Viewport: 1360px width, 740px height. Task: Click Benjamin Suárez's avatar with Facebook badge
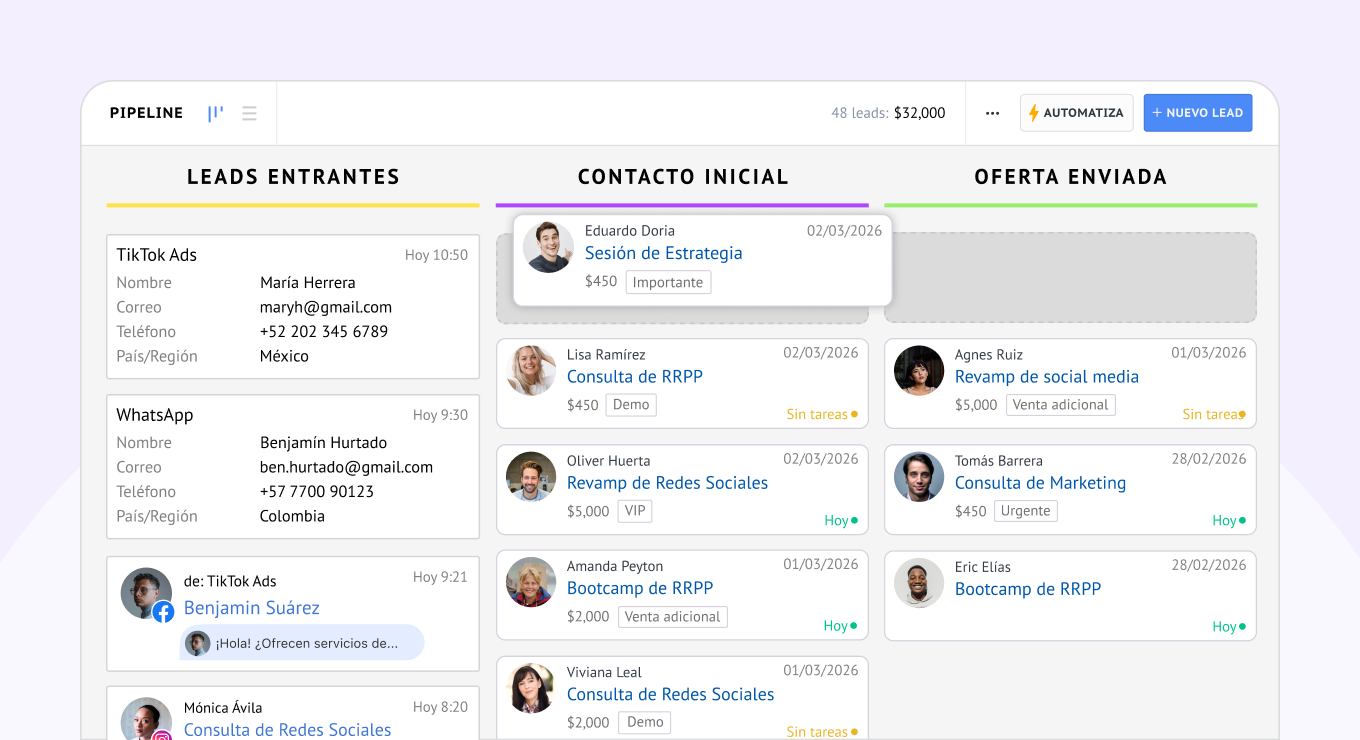tap(147, 594)
